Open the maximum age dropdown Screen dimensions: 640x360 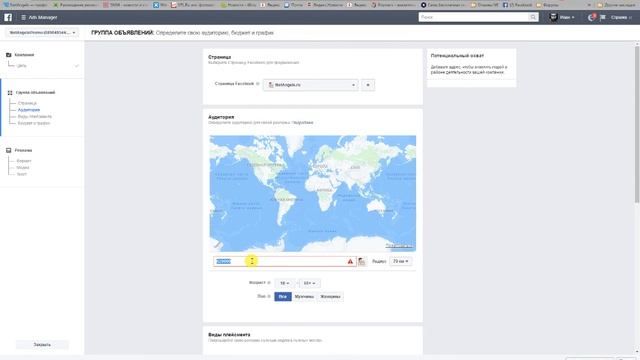(x=309, y=283)
